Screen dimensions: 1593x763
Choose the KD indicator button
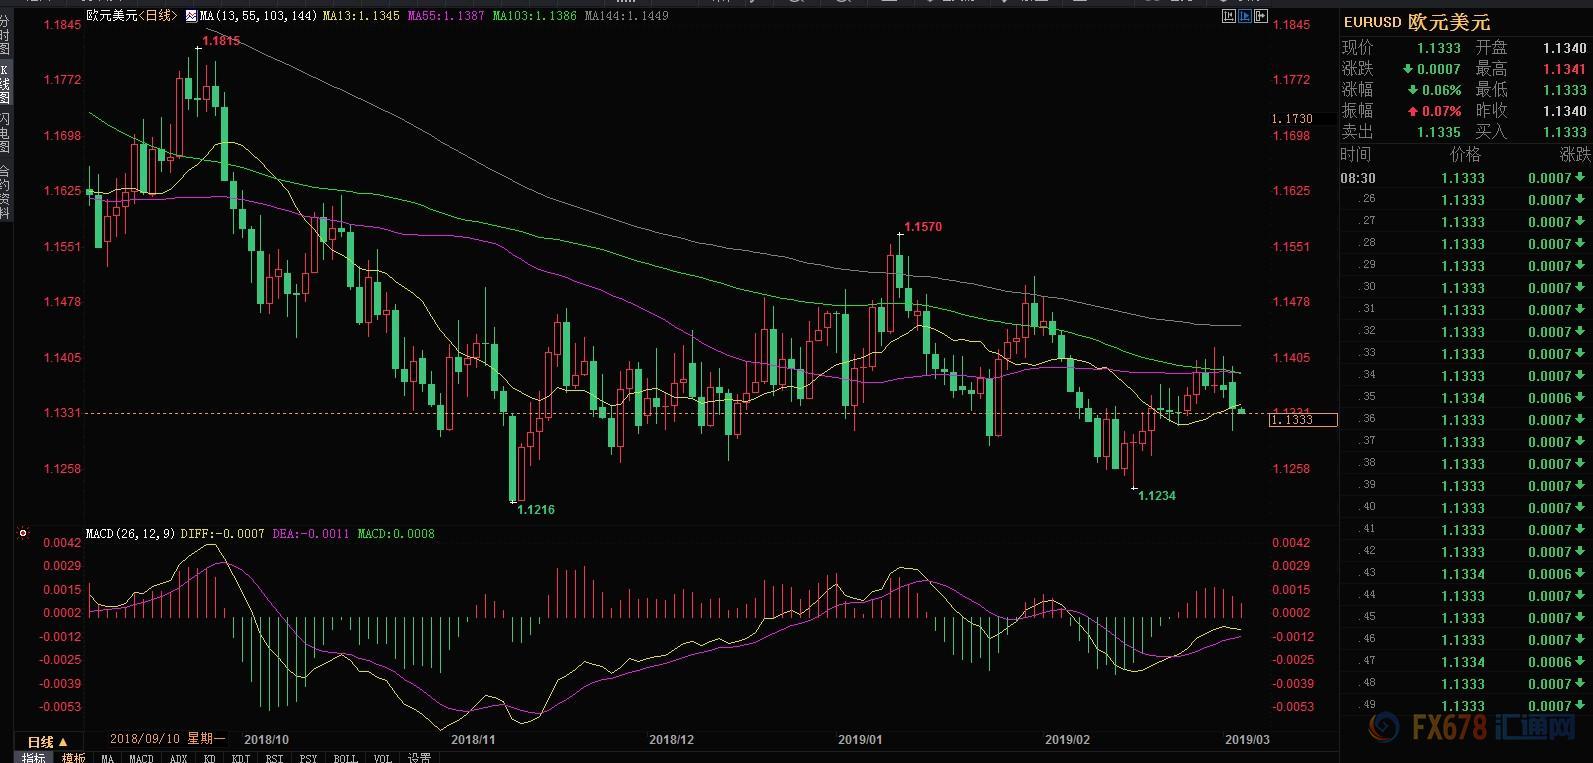click(x=210, y=758)
